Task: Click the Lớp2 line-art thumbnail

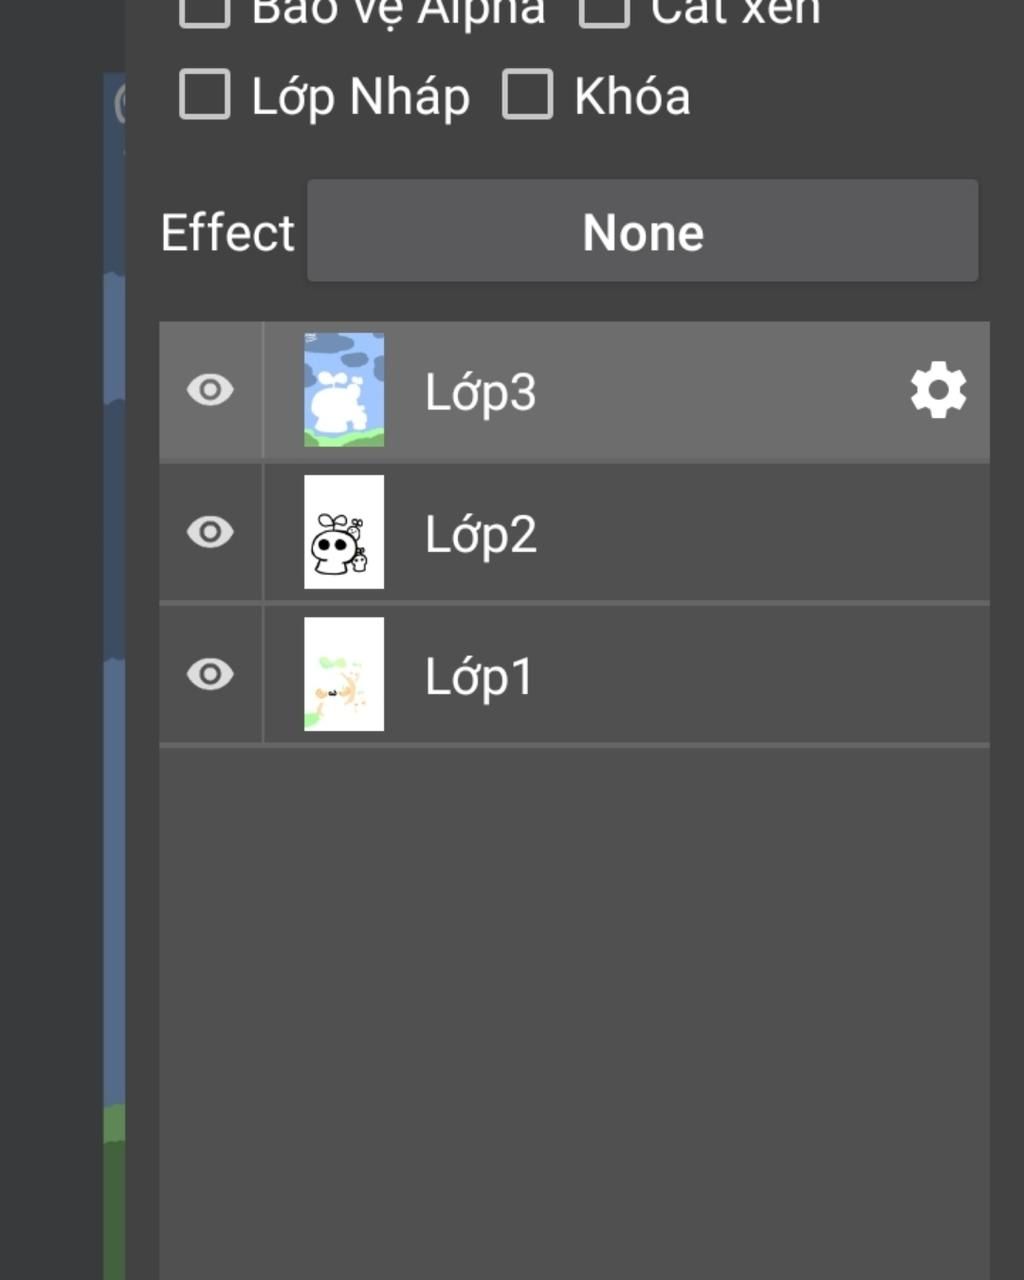Action: (344, 532)
